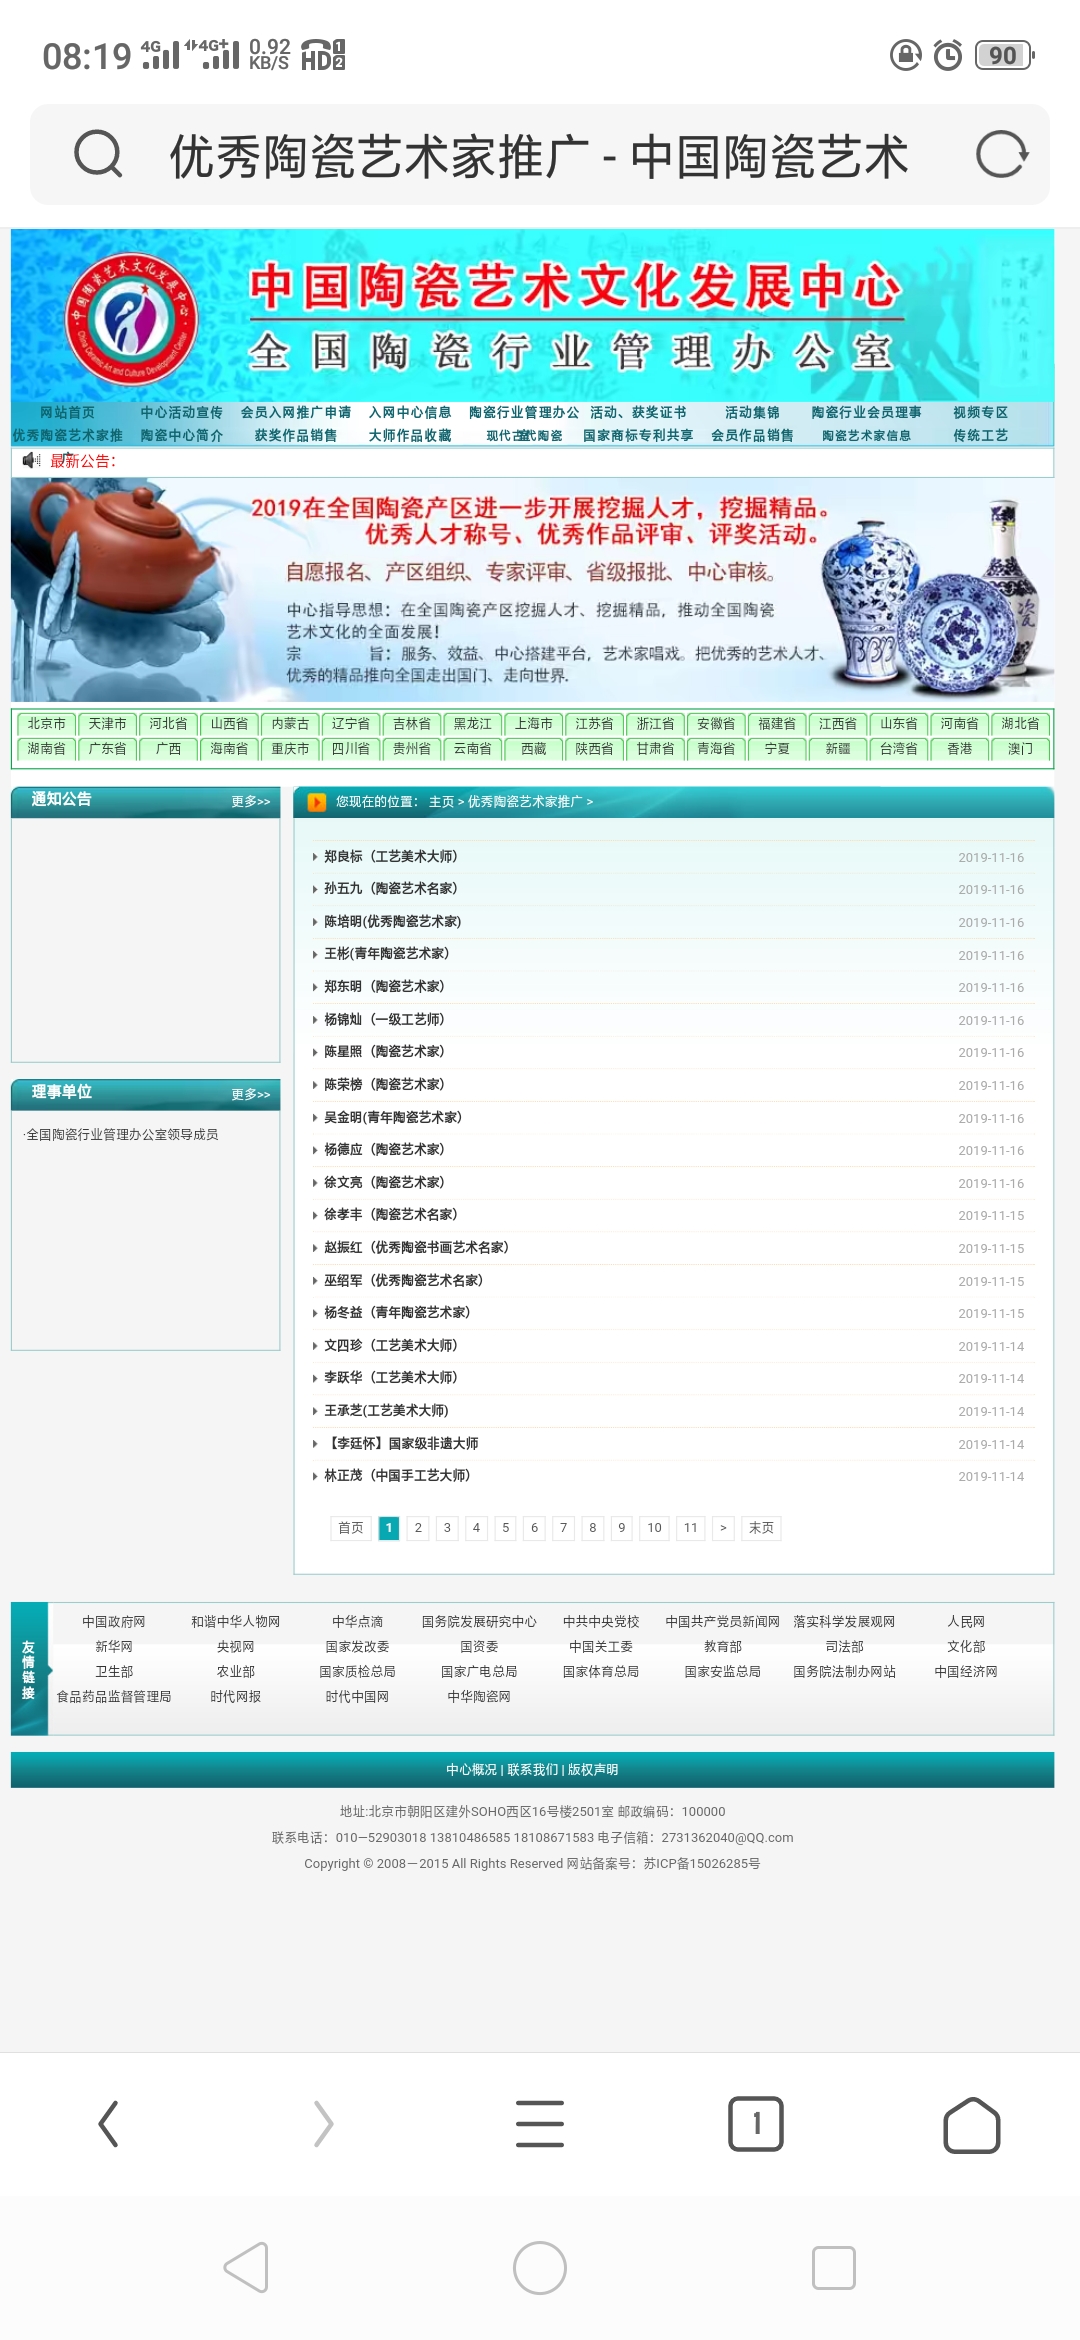The height and width of the screenshot is (2340, 1080).
Task: Open article 赵振红（优秀陶瓷书画艺术名家）
Action: click(416, 1248)
